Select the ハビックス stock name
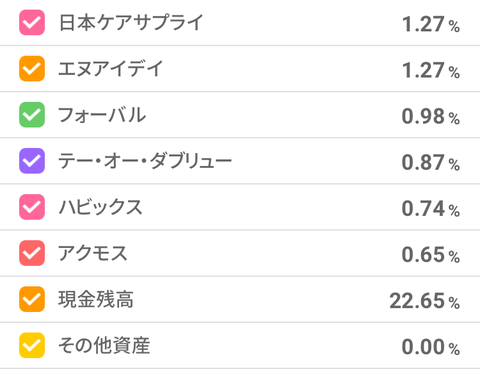Viewport: 480px width, 369px height. (100, 207)
